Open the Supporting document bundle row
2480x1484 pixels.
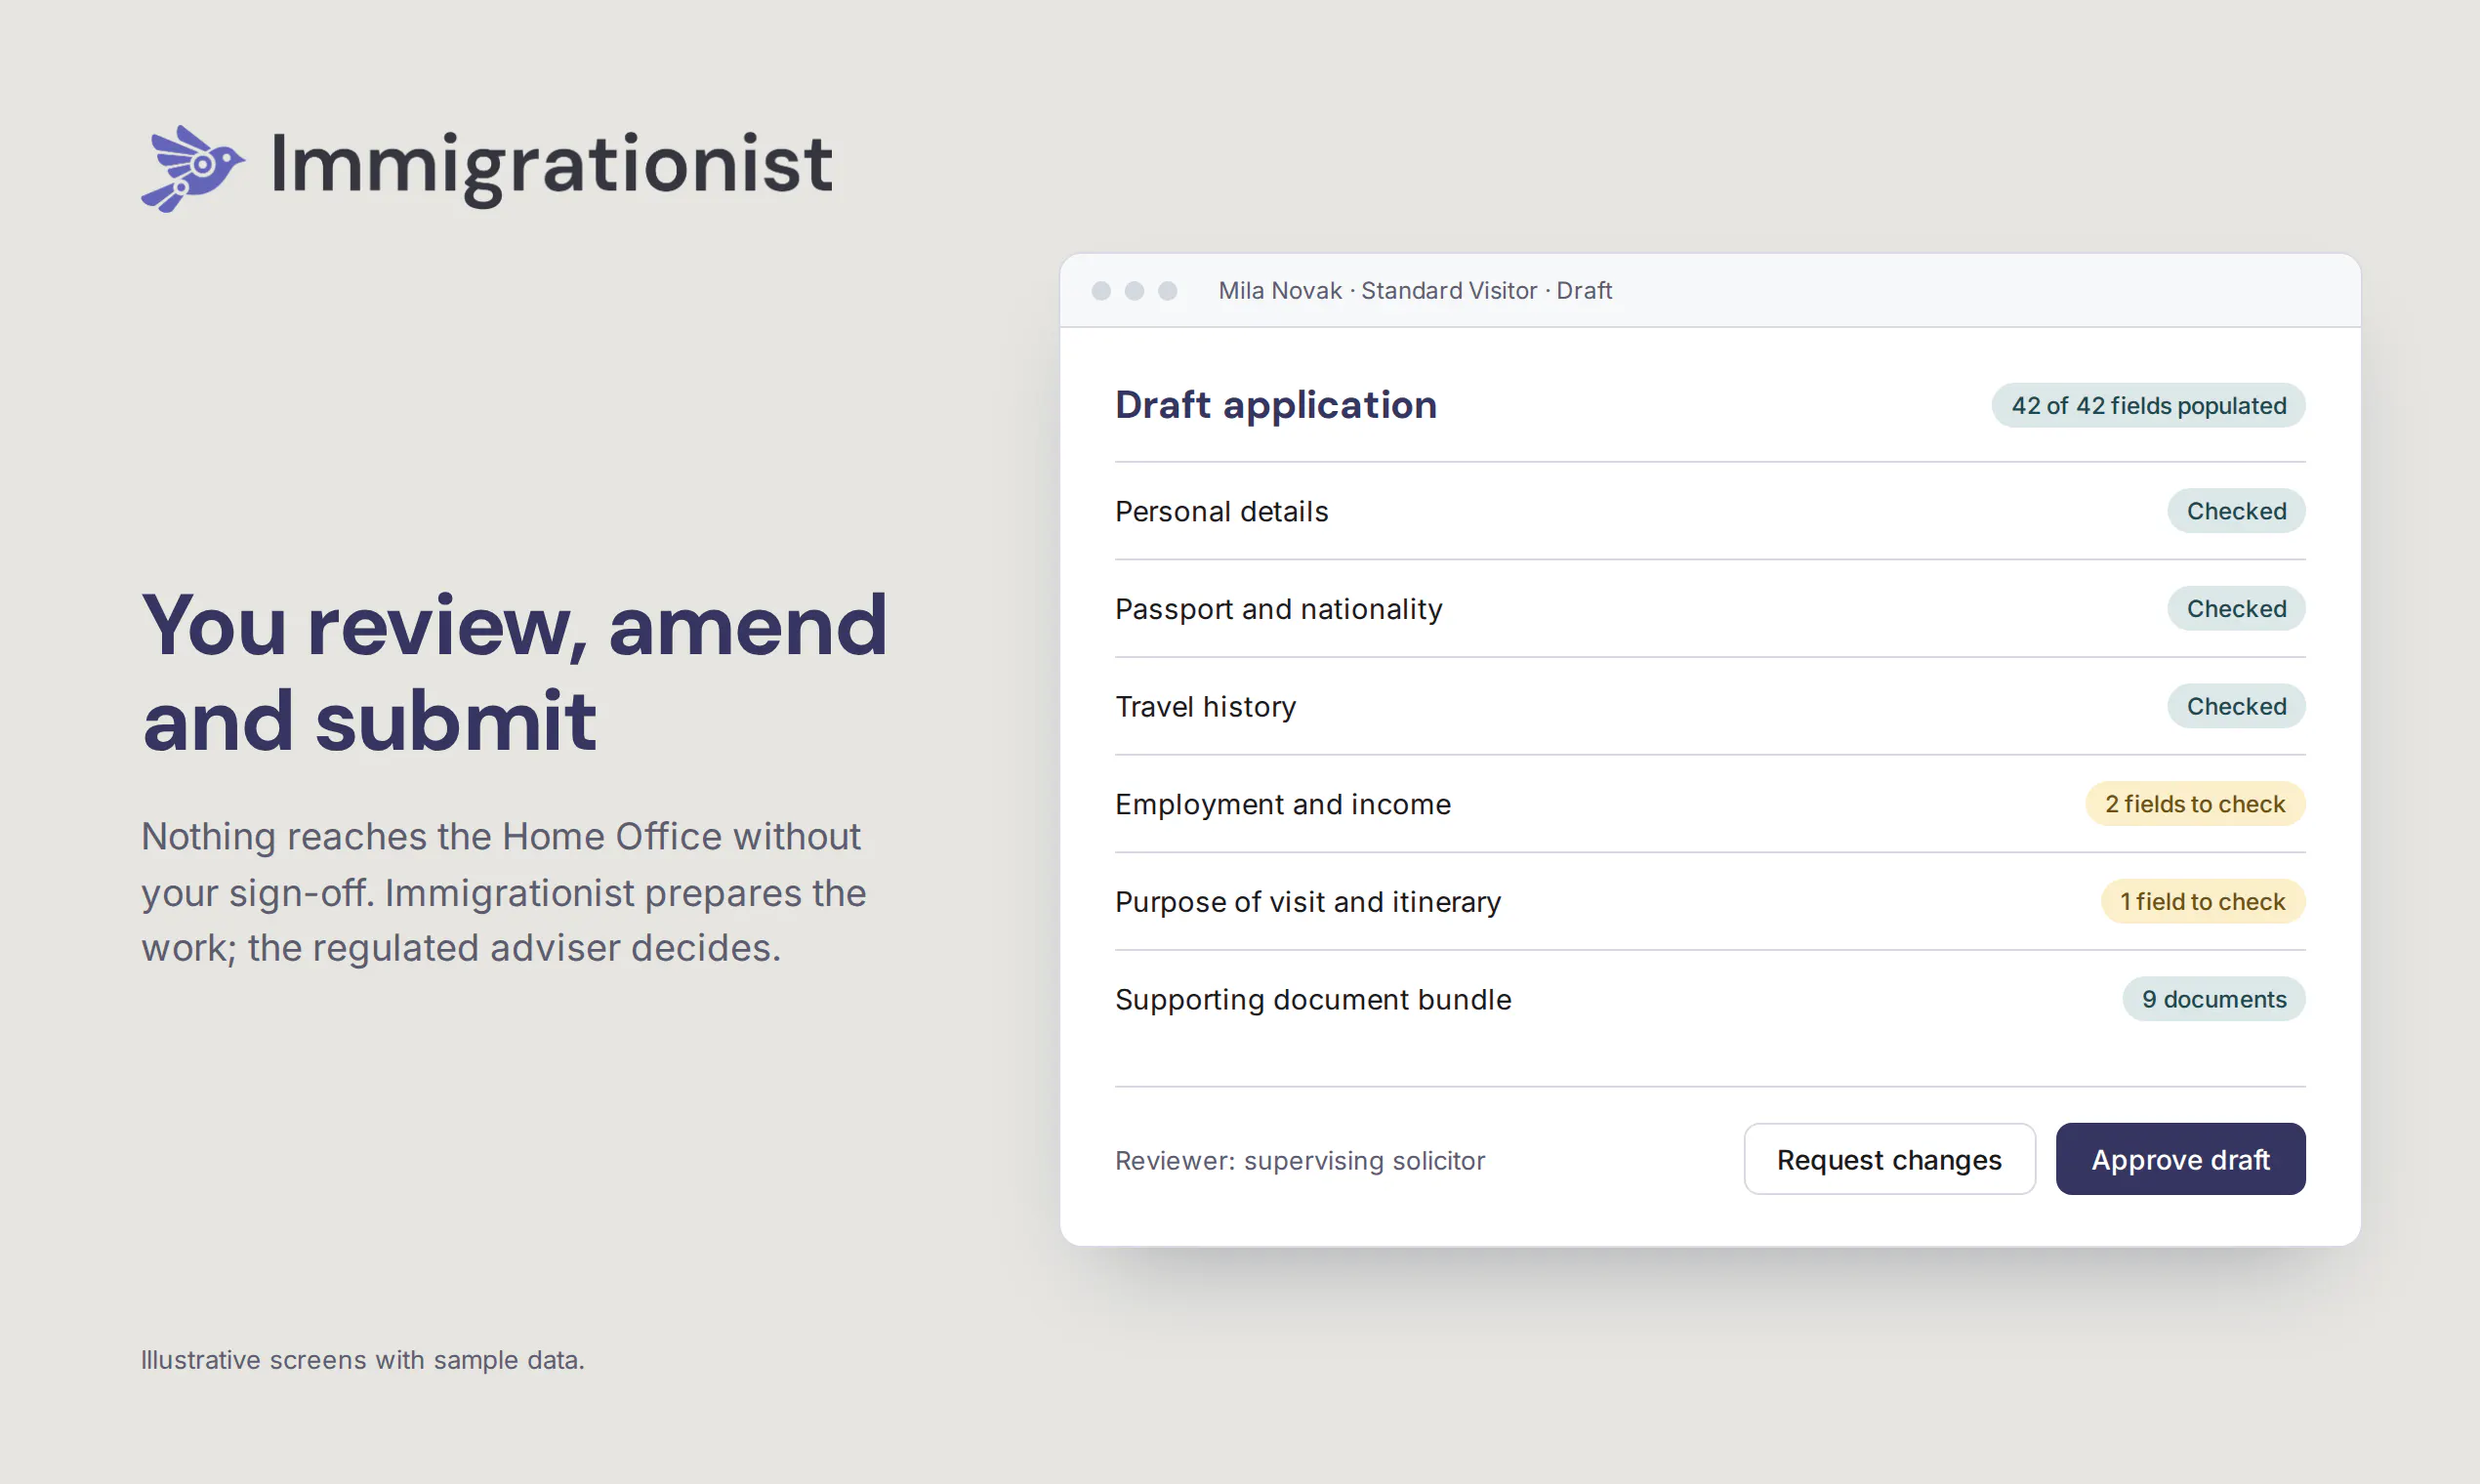tap(1710, 1000)
